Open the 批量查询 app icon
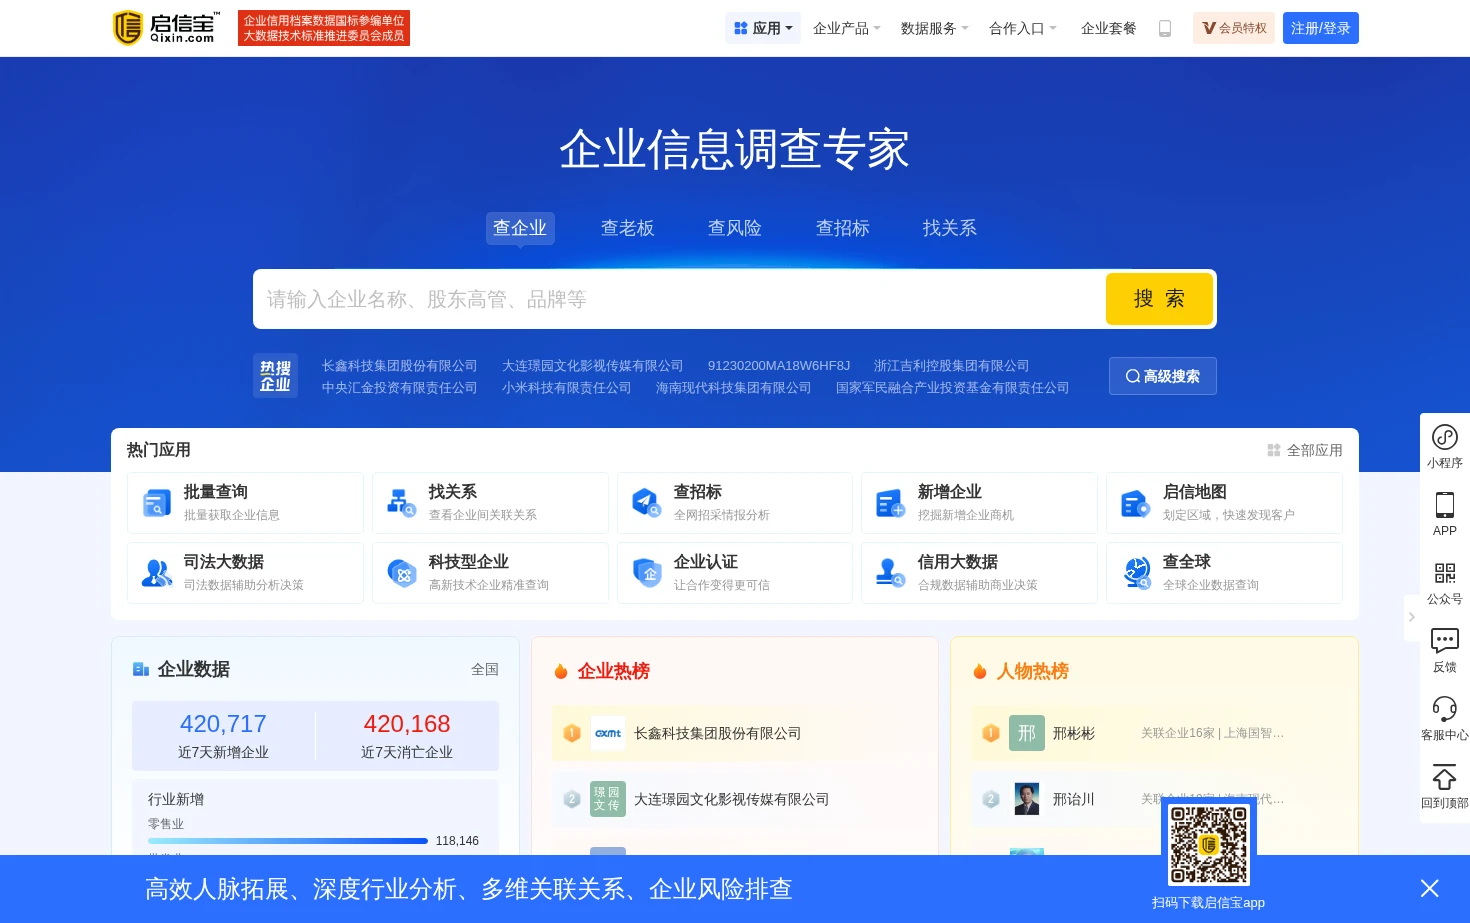 coord(157,503)
